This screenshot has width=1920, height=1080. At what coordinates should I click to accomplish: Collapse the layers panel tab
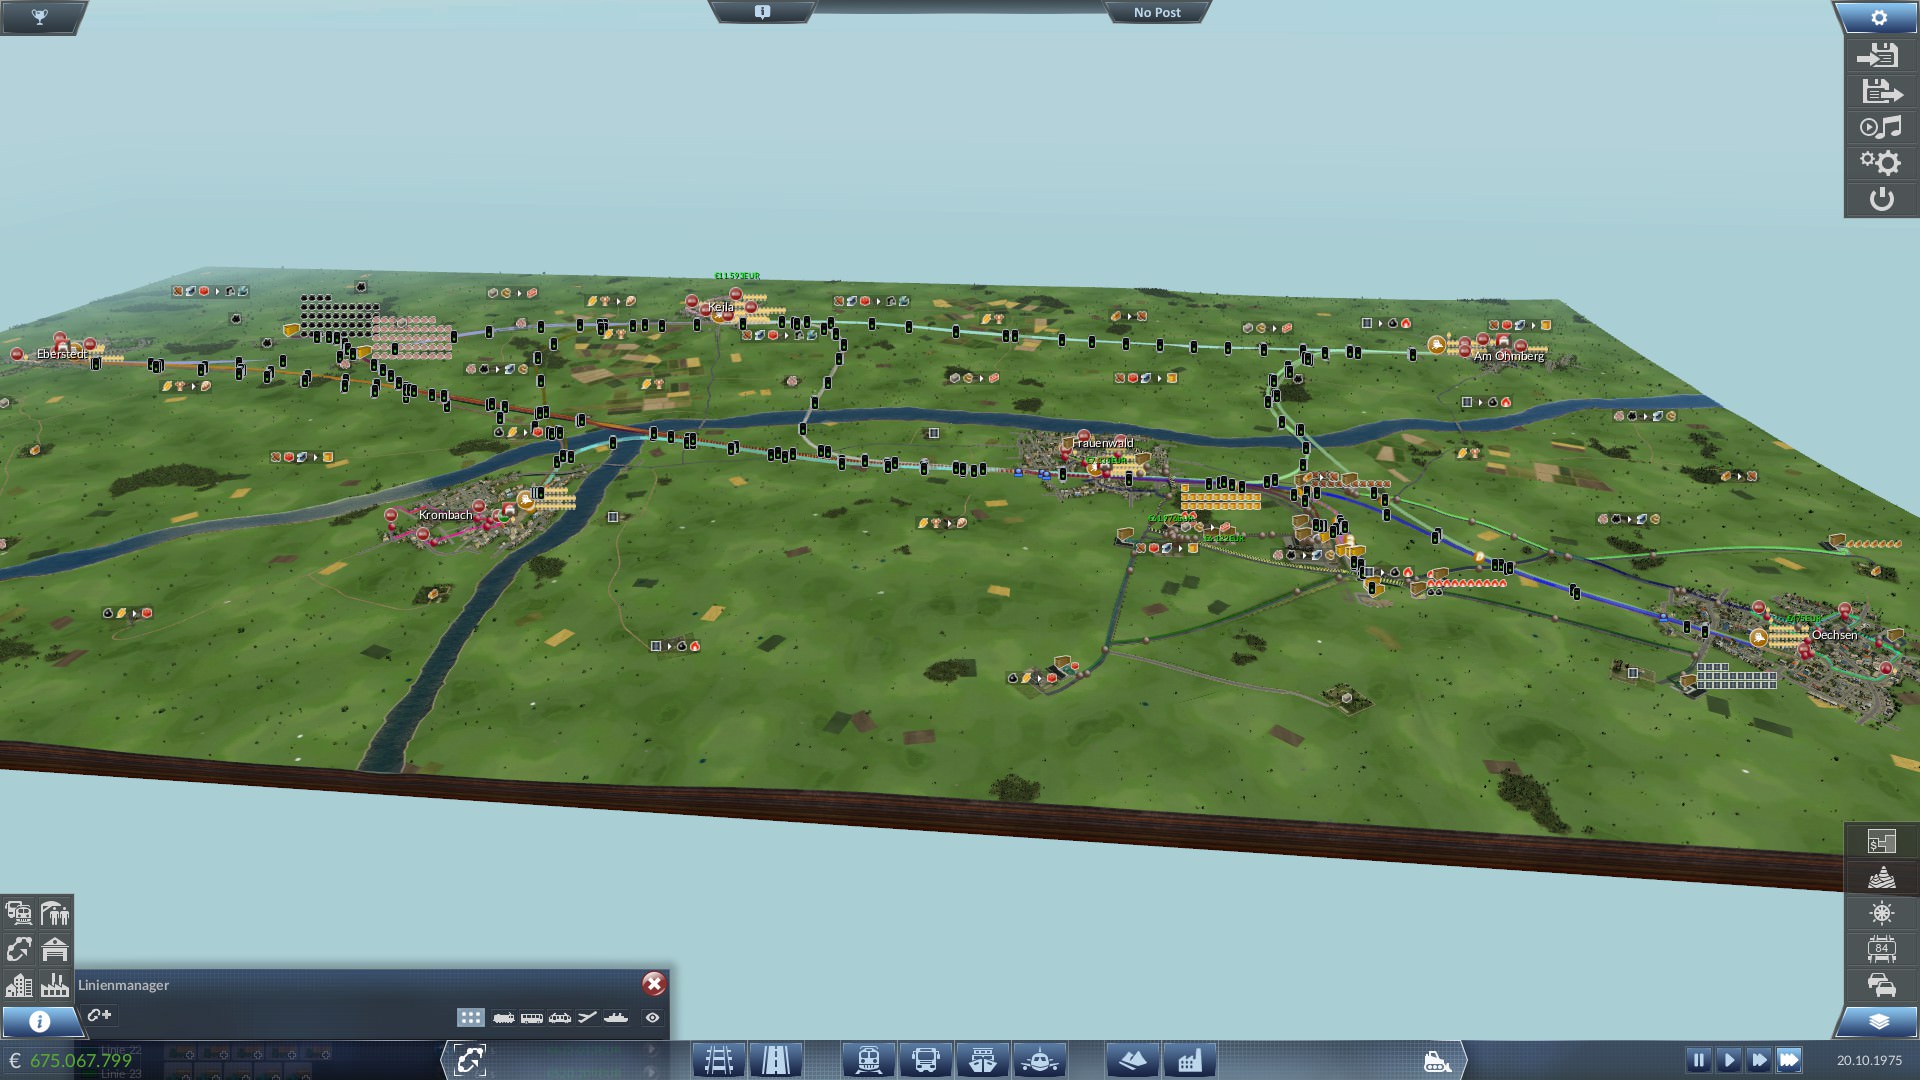click(1879, 1021)
